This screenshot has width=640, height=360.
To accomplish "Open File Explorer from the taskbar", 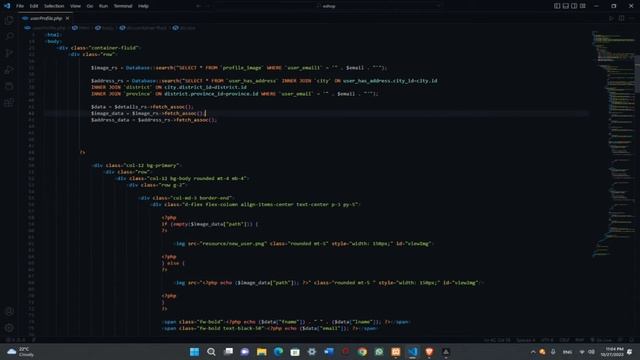I will 261,352.
